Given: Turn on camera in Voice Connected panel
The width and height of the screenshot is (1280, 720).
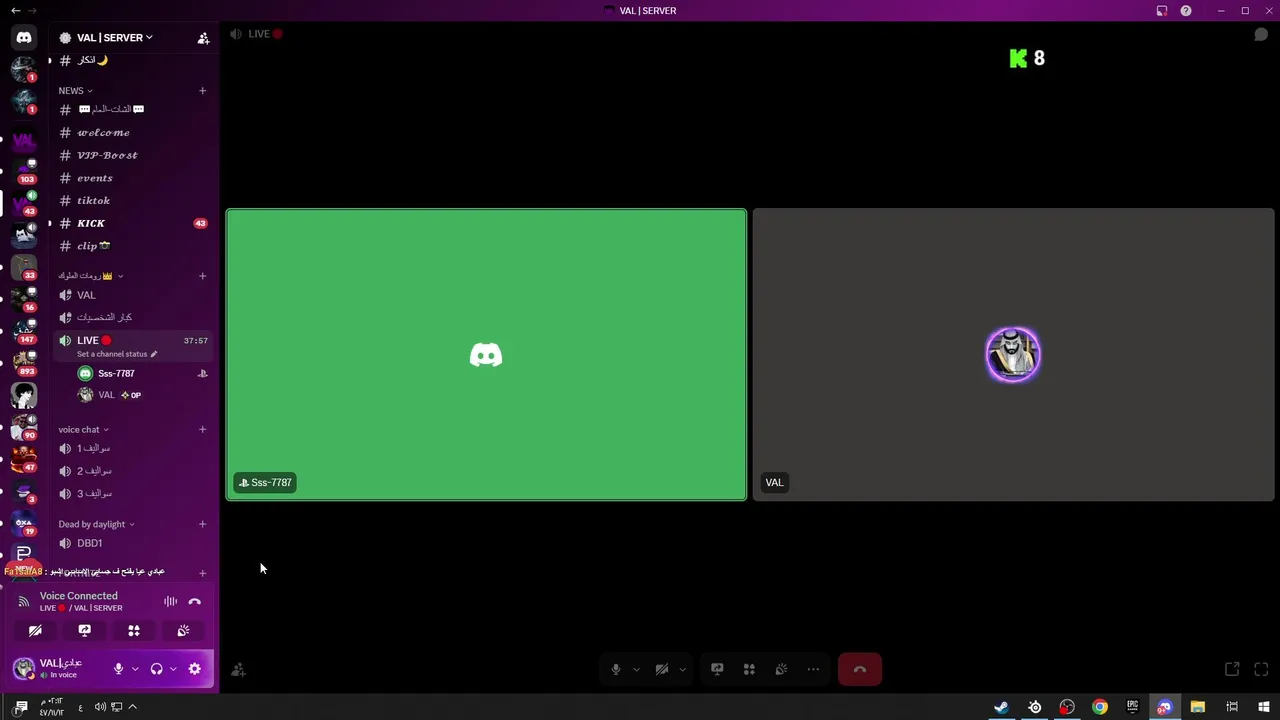Looking at the screenshot, I should (x=35, y=631).
